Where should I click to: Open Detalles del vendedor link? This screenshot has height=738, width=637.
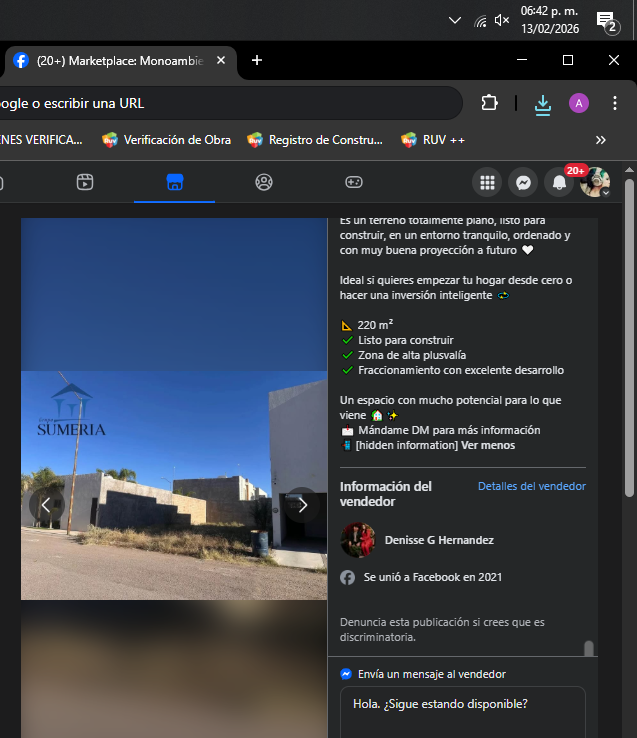coord(532,486)
